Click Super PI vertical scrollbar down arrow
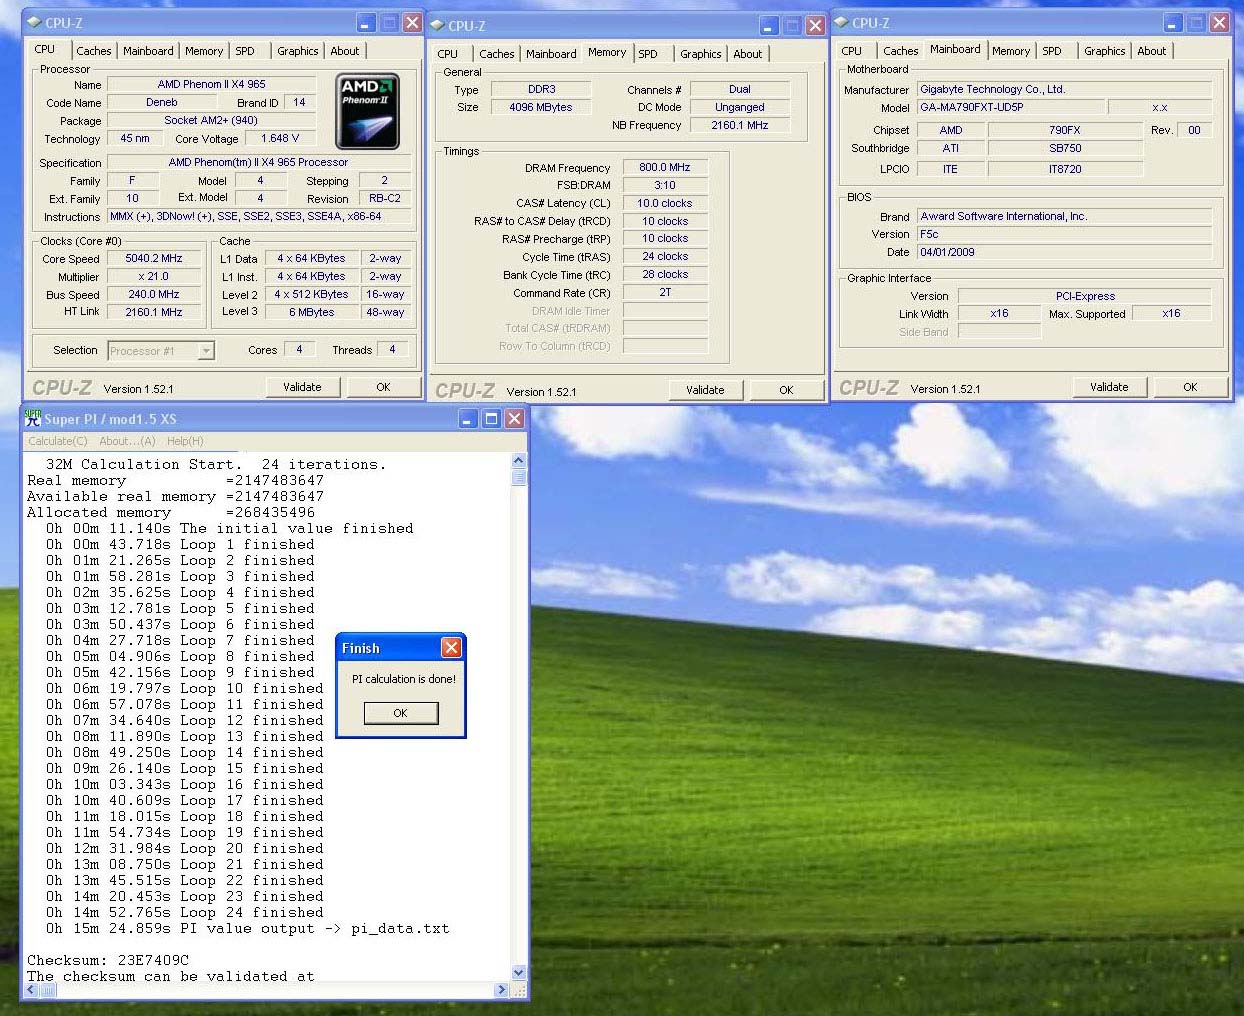 [x=518, y=972]
